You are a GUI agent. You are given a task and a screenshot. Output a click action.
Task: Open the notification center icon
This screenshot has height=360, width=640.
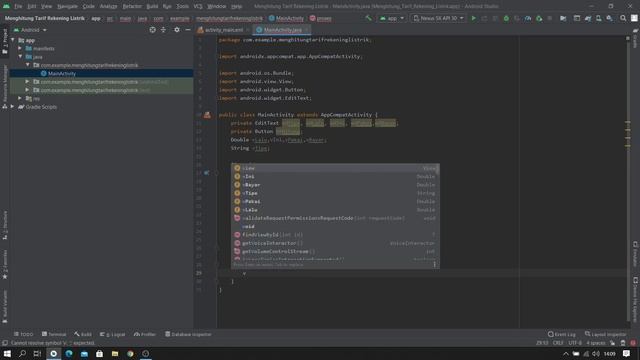pos(627,353)
